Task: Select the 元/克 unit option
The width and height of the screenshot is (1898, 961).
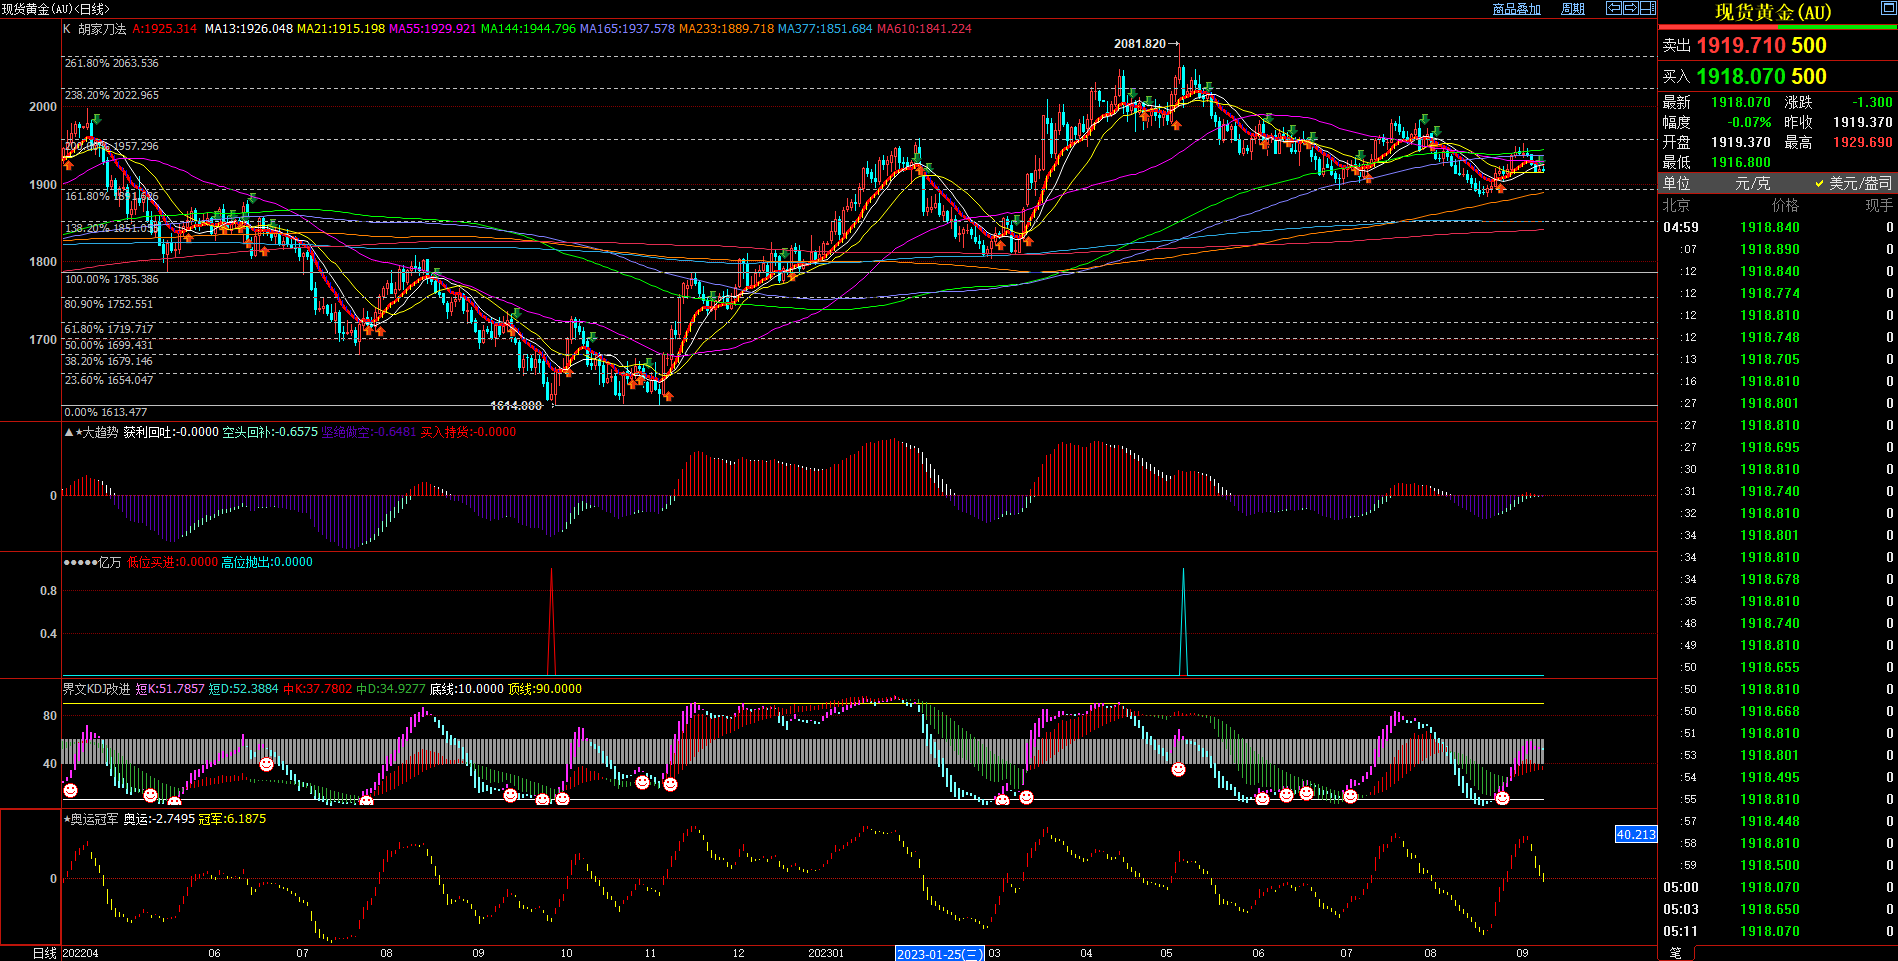Action: coord(1752,183)
